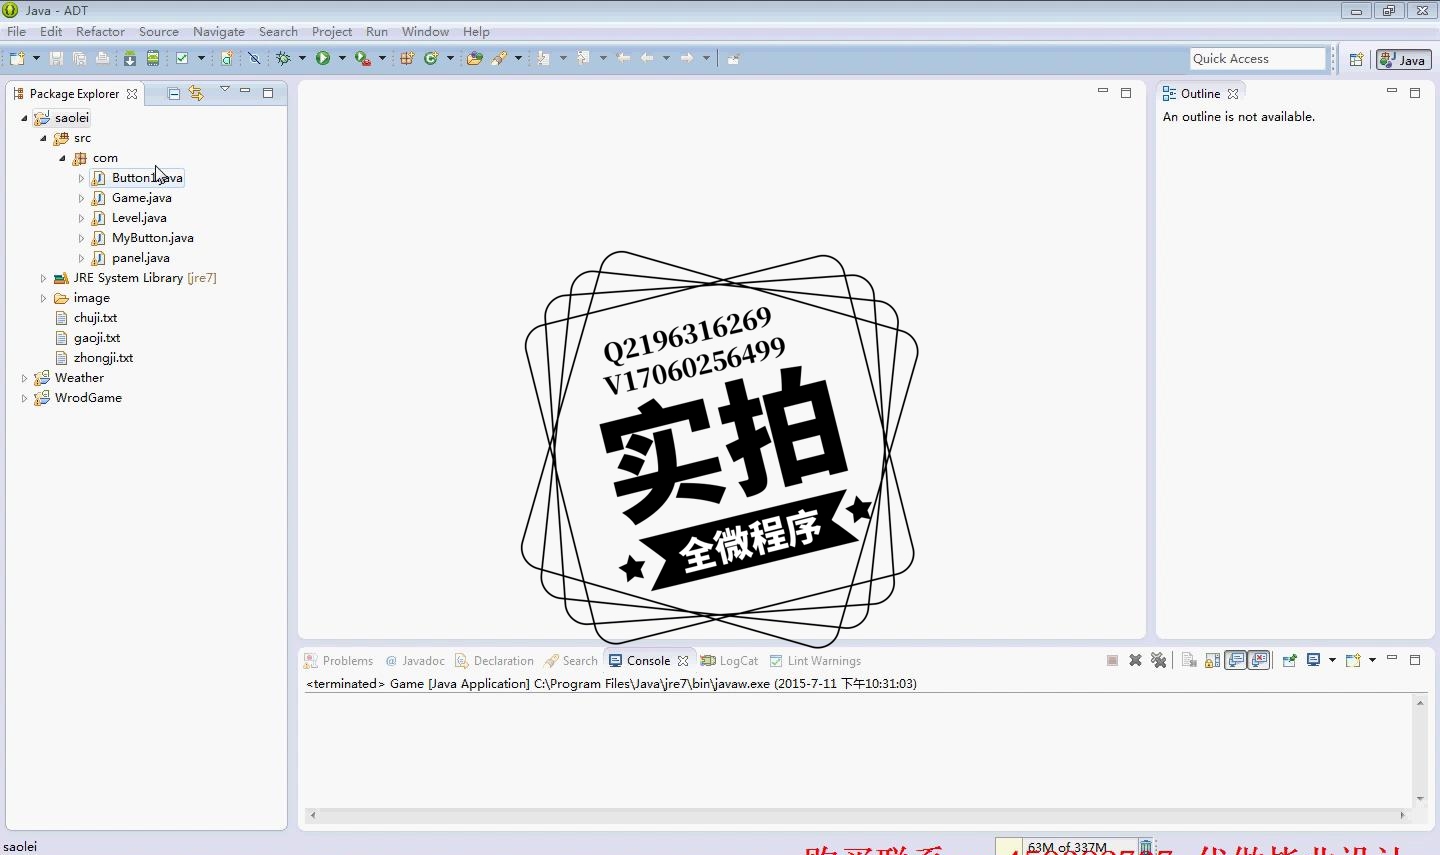
Task: Click Remove All Terminated Launches icon
Action: point(1159,660)
